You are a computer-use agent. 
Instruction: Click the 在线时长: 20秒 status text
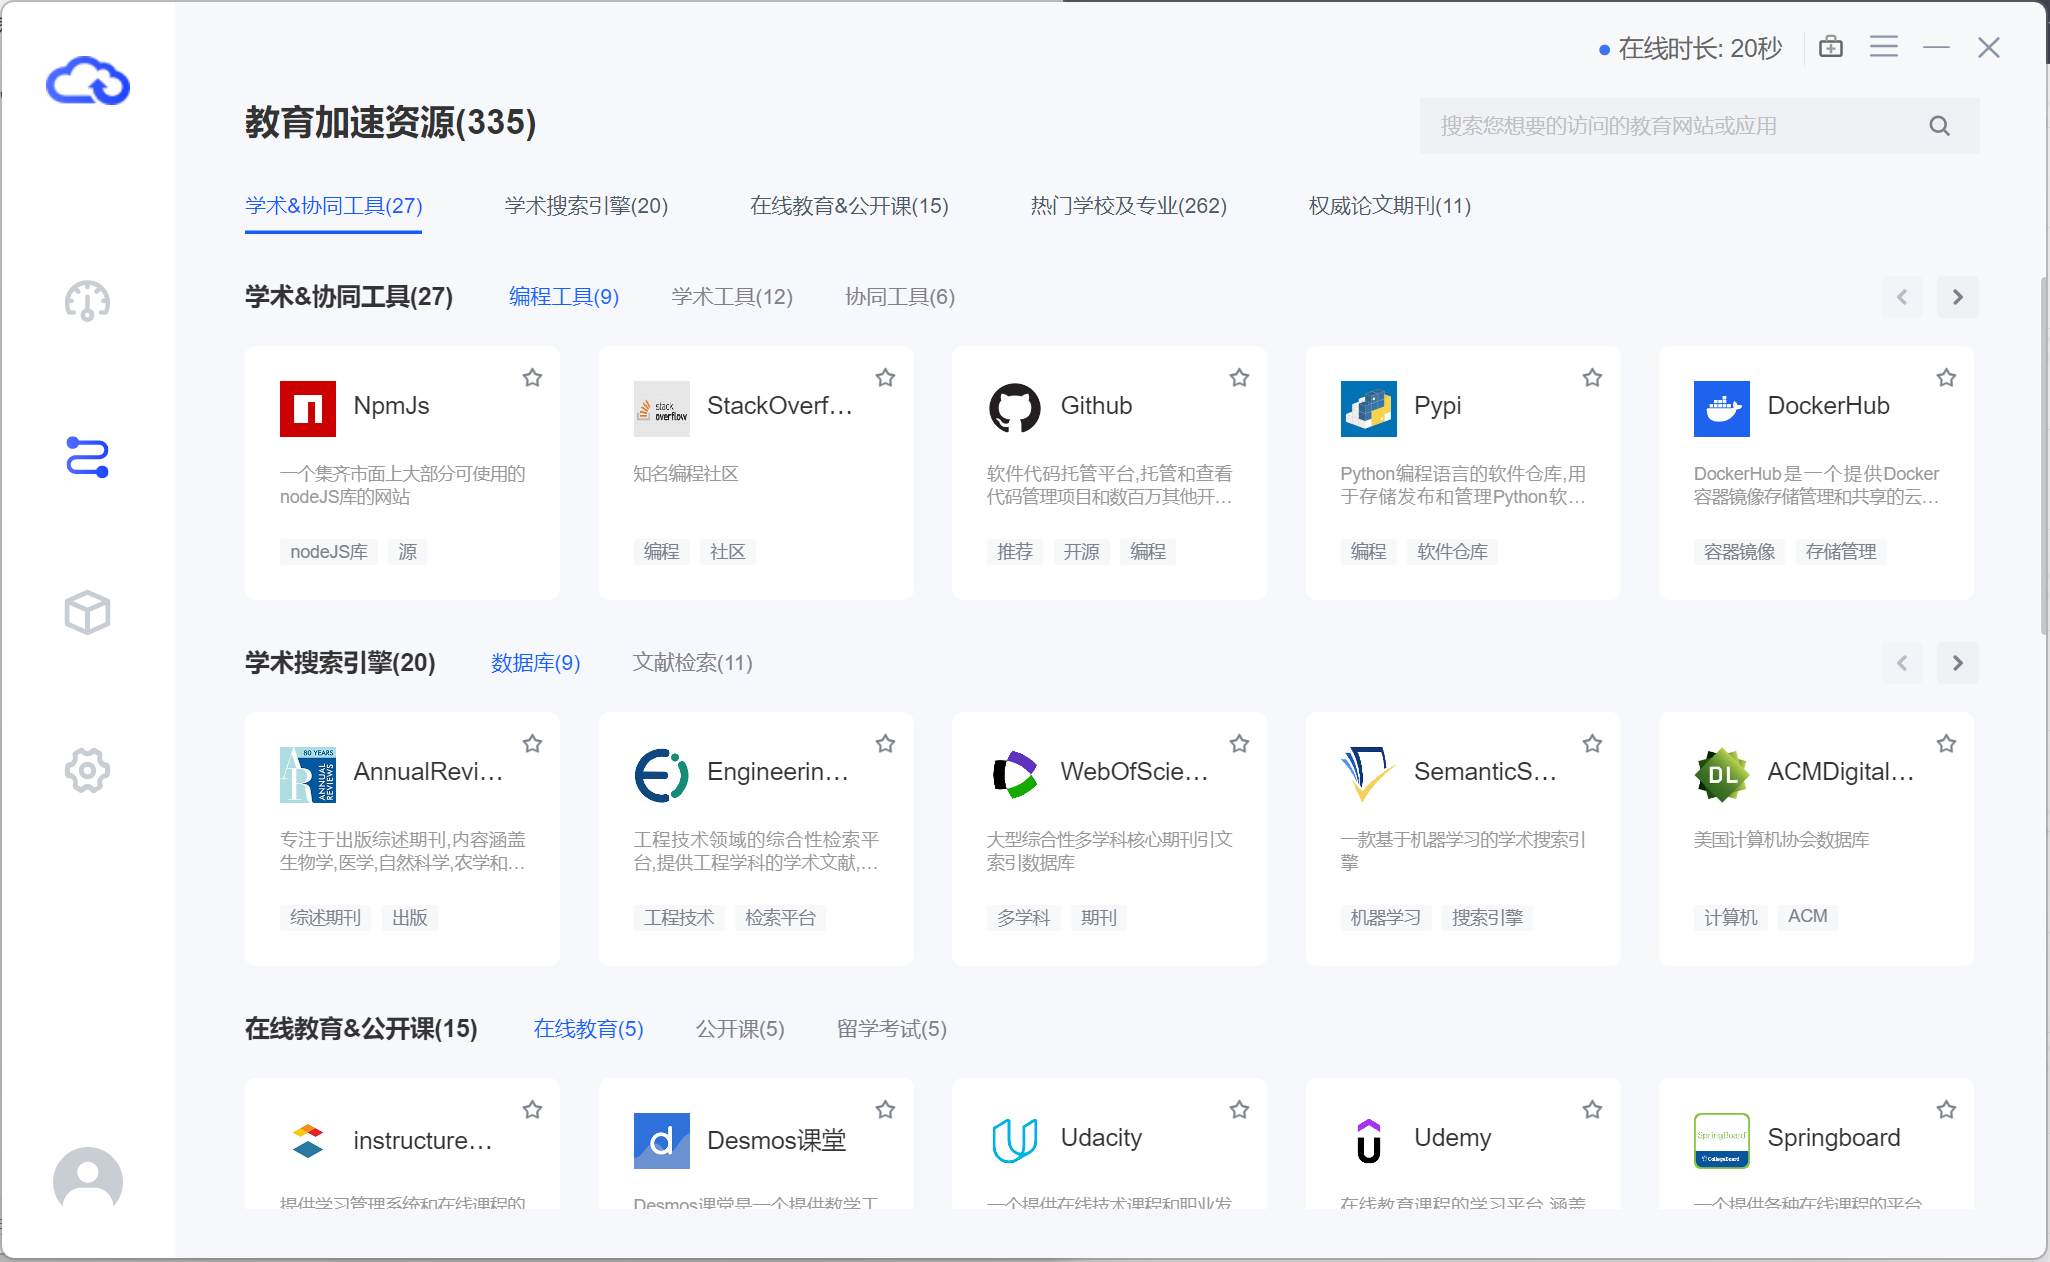(x=1700, y=48)
